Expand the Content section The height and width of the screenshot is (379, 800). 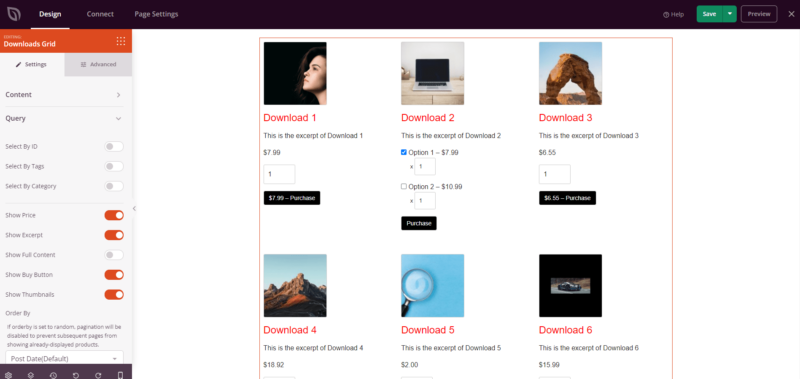64,95
